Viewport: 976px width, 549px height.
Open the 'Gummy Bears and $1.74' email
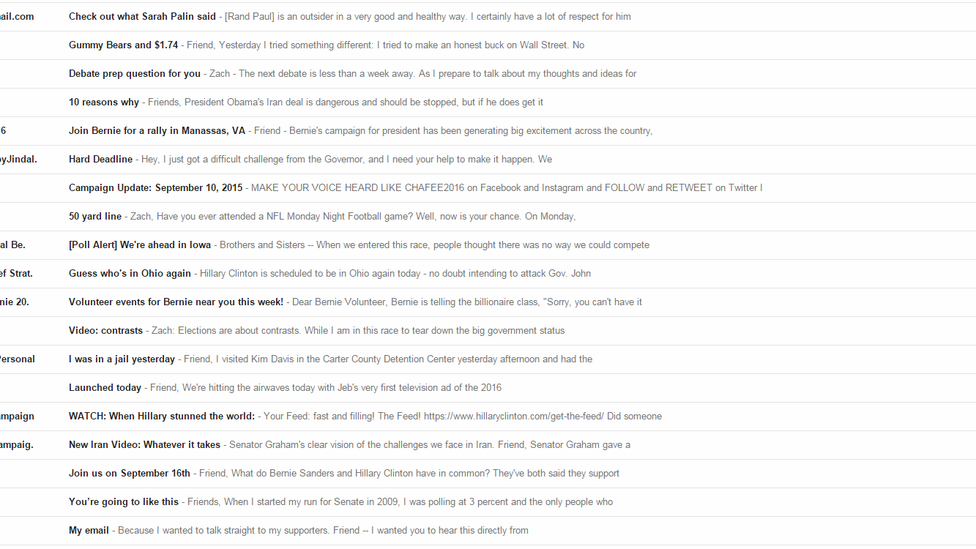tap(488, 45)
